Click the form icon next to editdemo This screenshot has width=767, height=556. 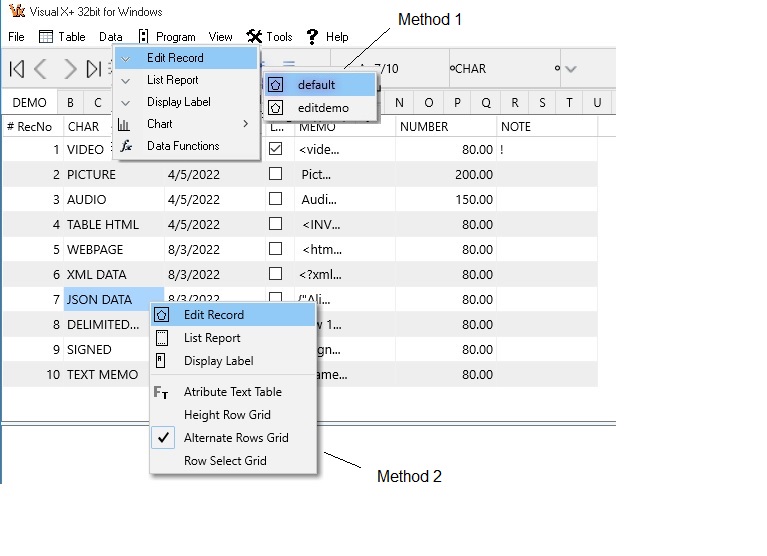point(275,108)
